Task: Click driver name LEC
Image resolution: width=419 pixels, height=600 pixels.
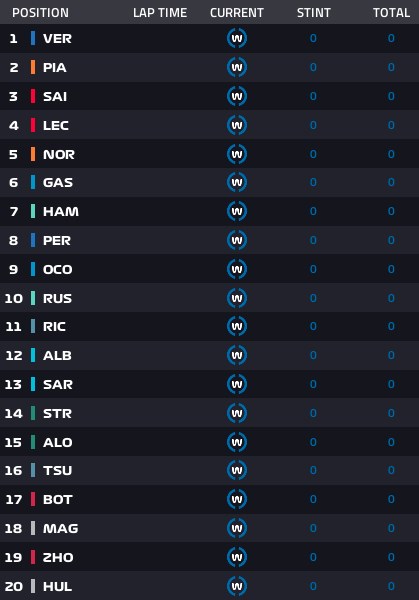Action: pos(56,126)
